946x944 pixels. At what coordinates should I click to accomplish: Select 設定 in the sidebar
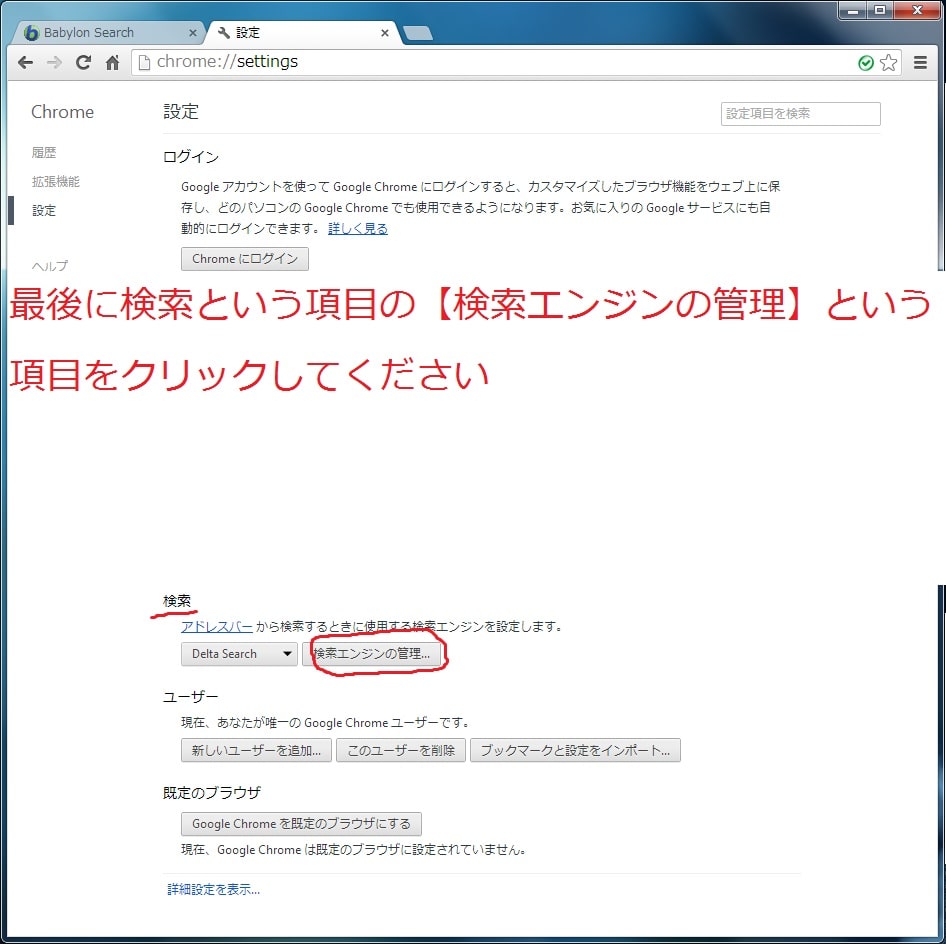[x=44, y=211]
